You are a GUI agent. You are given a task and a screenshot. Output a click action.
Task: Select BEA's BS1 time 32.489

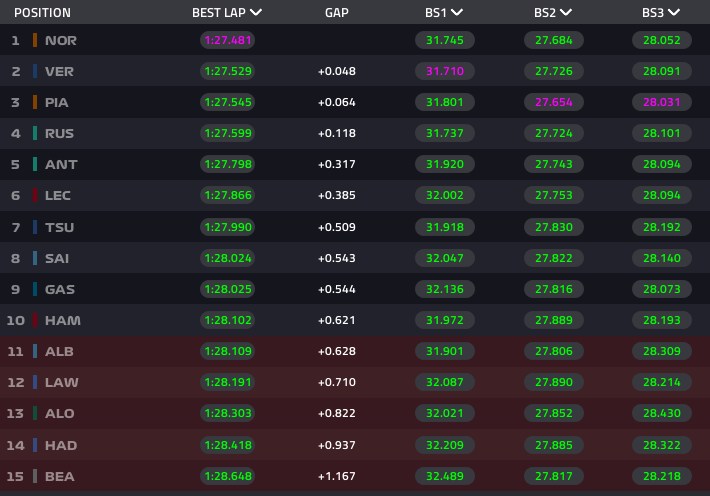tap(445, 476)
